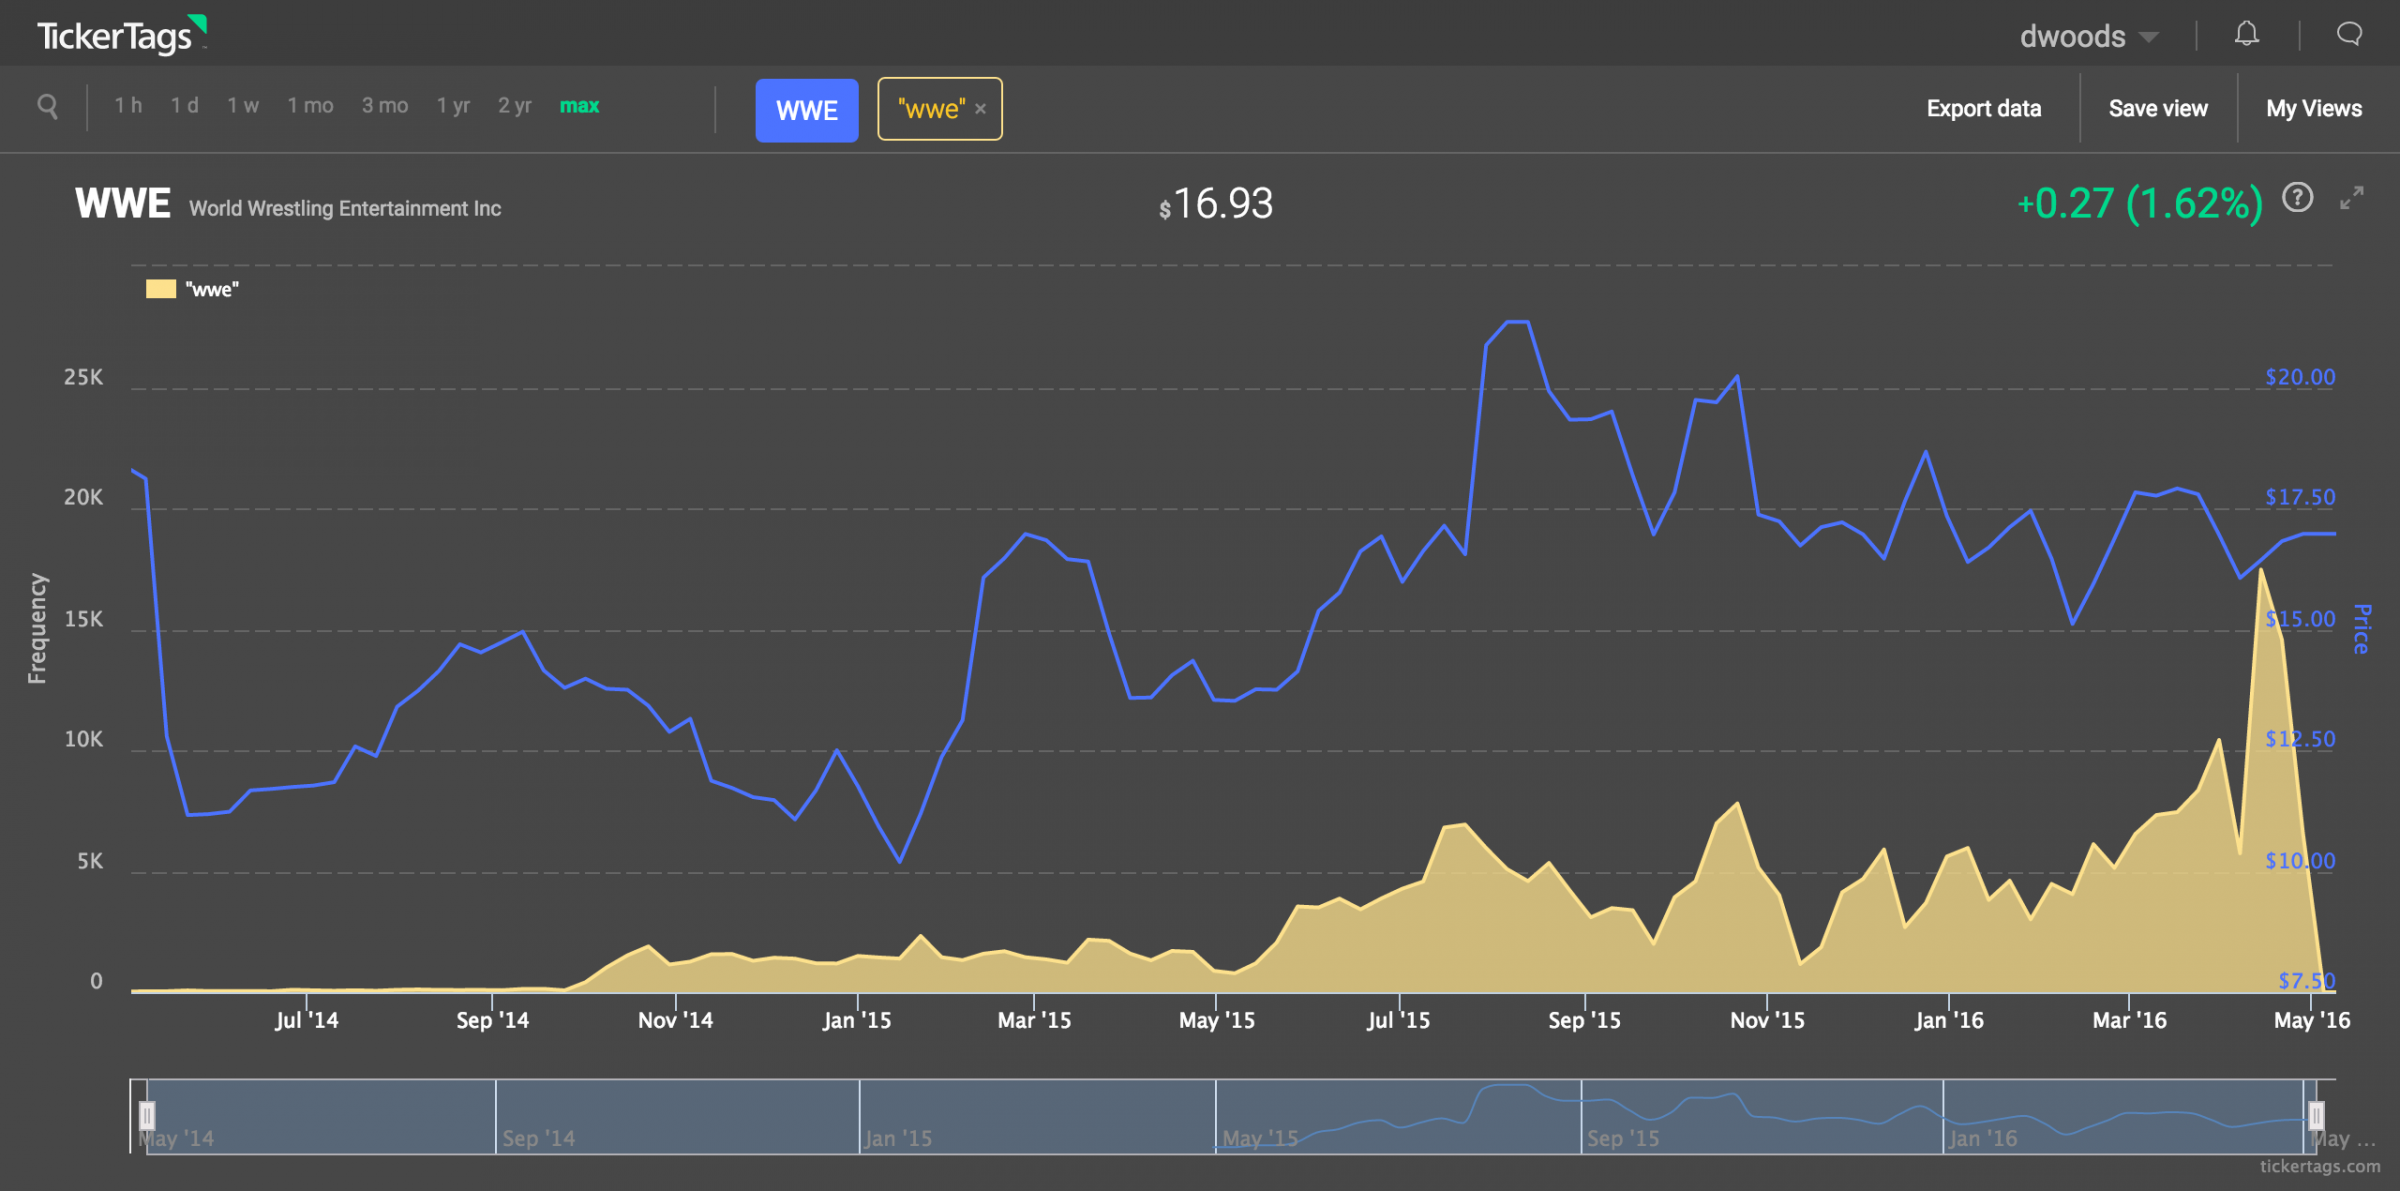Click the $16.93 price value
Image resolution: width=2400 pixels, height=1191 pixels.
[x=1216, y=204]
